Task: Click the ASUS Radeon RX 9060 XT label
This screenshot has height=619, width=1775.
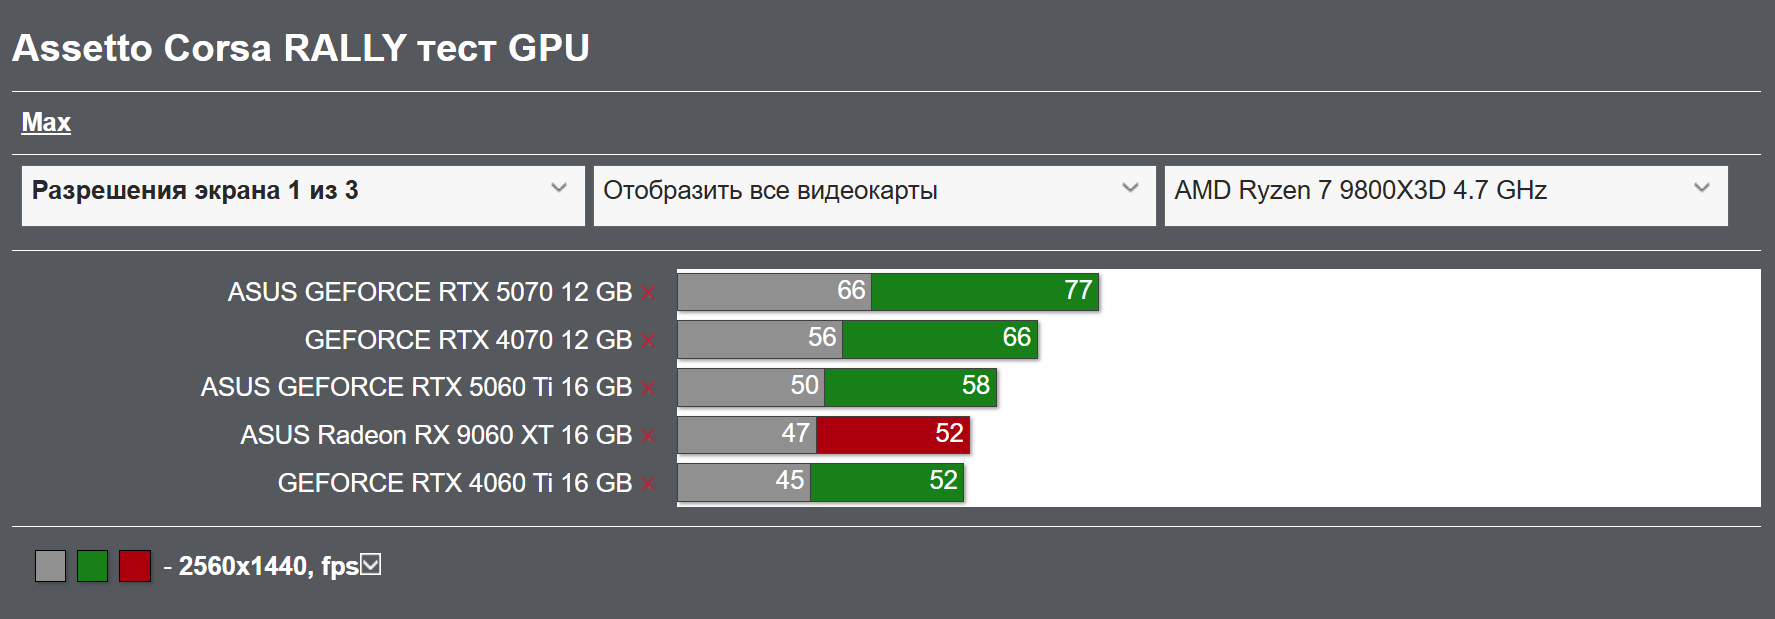Action: click(x=436, y=435)
